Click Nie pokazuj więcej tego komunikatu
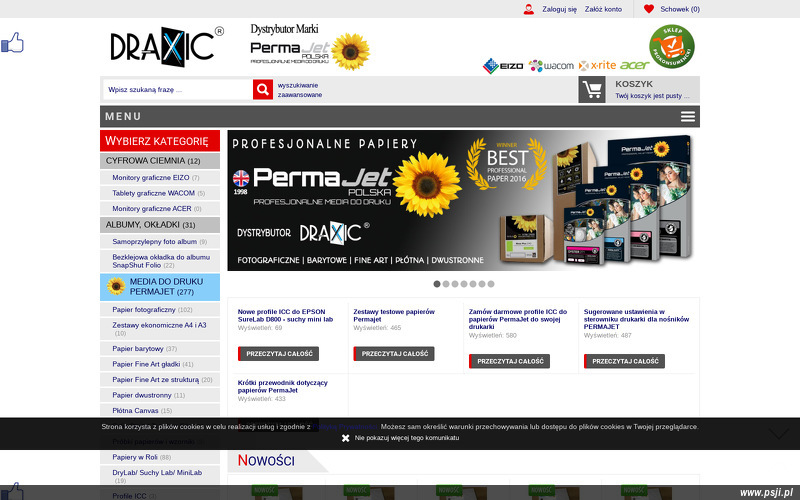The height and width of the screenshot is (500, 800). (407, 438)
